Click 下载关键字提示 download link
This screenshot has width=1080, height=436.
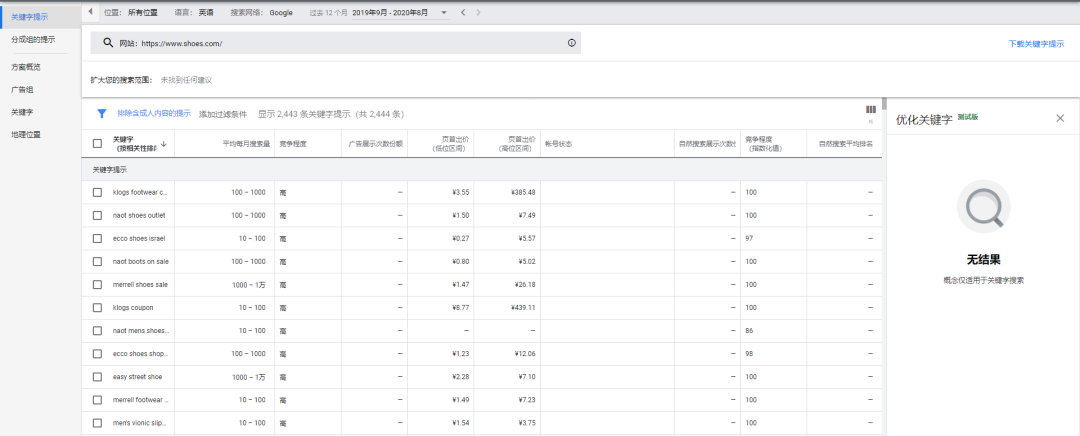tap(1036, 43)
